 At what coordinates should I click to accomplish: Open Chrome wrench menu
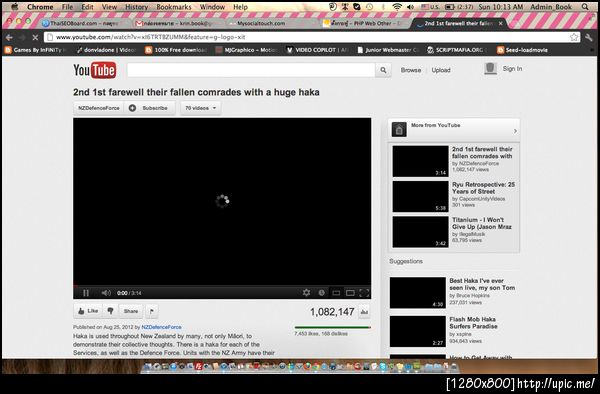click(590, 37)
